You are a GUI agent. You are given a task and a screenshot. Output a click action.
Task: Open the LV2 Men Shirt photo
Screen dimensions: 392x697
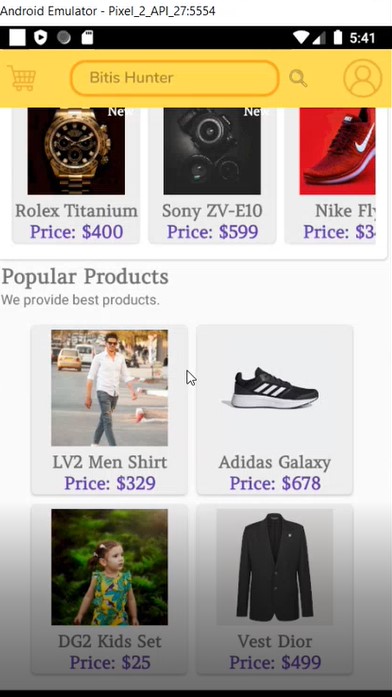tap(109, 388)
